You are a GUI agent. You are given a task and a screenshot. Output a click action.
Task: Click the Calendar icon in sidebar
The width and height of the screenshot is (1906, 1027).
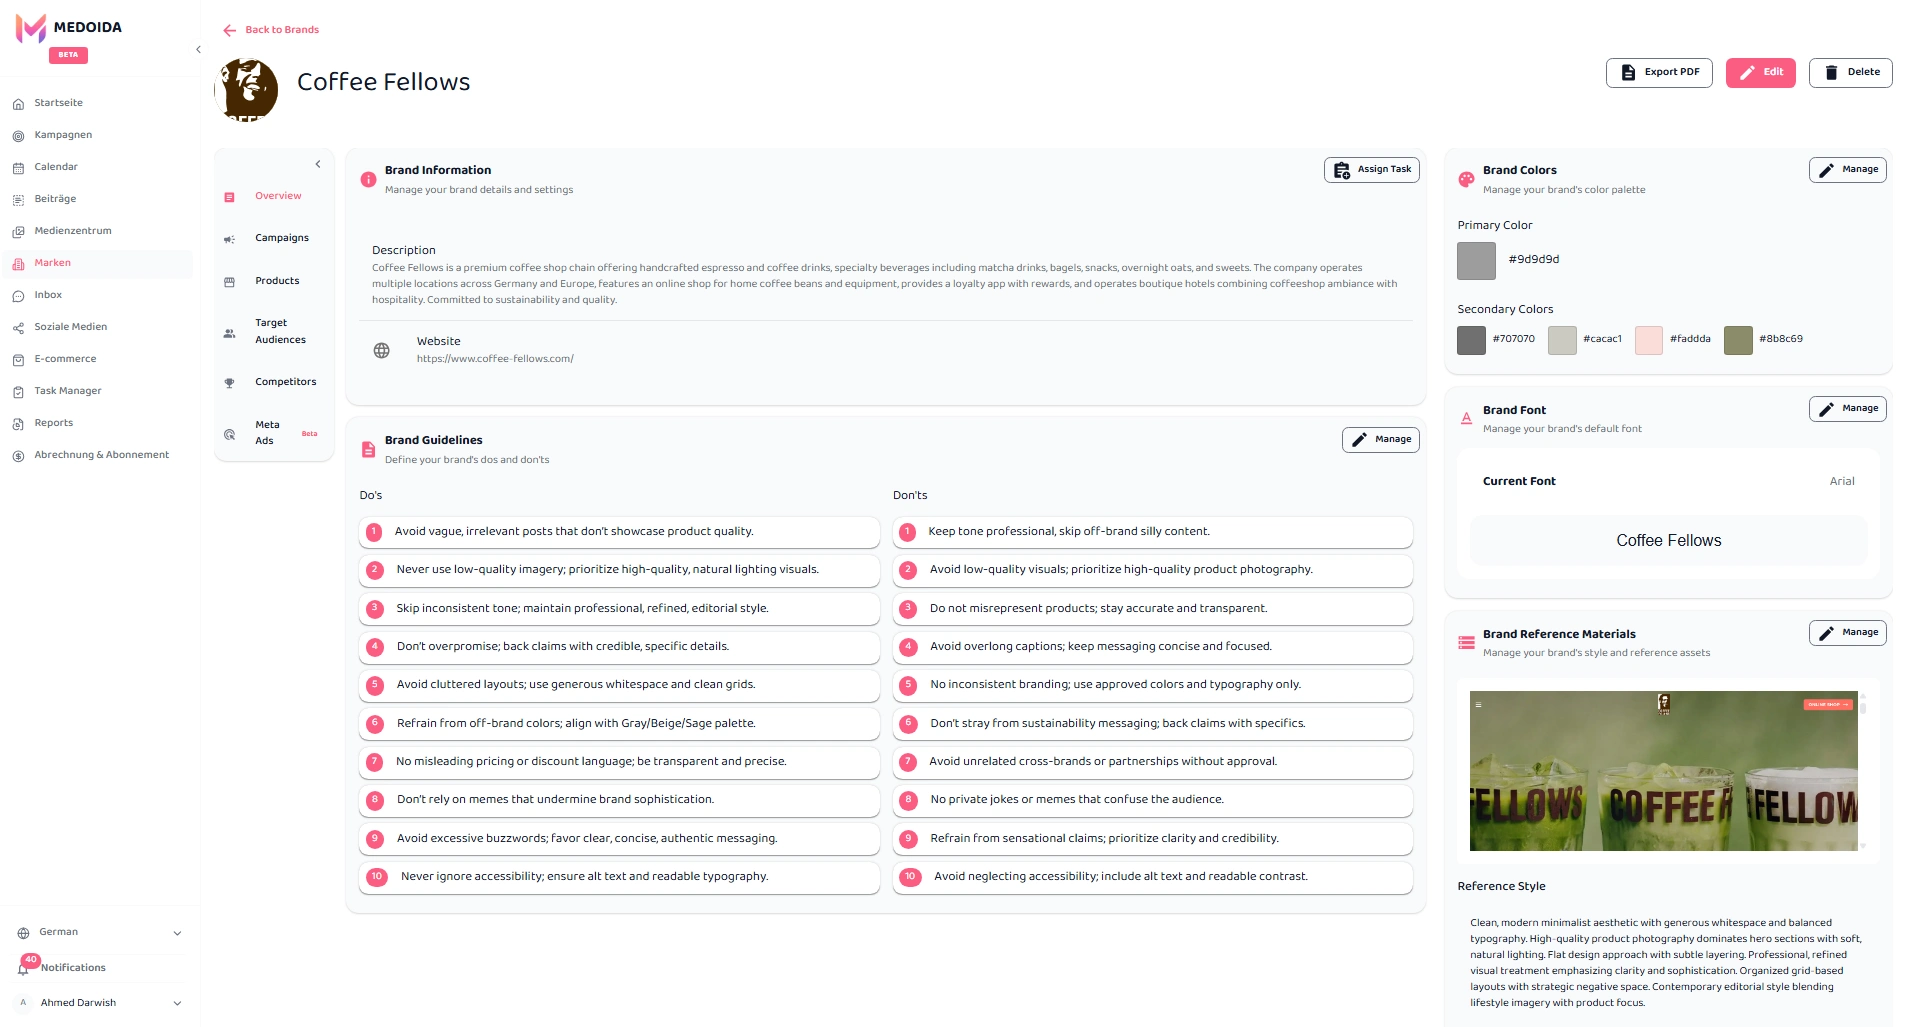tap(18, 168)
